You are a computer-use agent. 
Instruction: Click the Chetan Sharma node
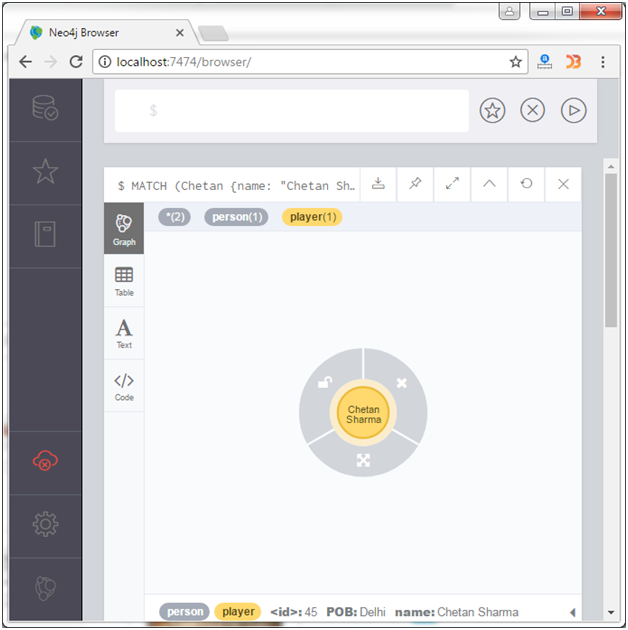(363, 413)
